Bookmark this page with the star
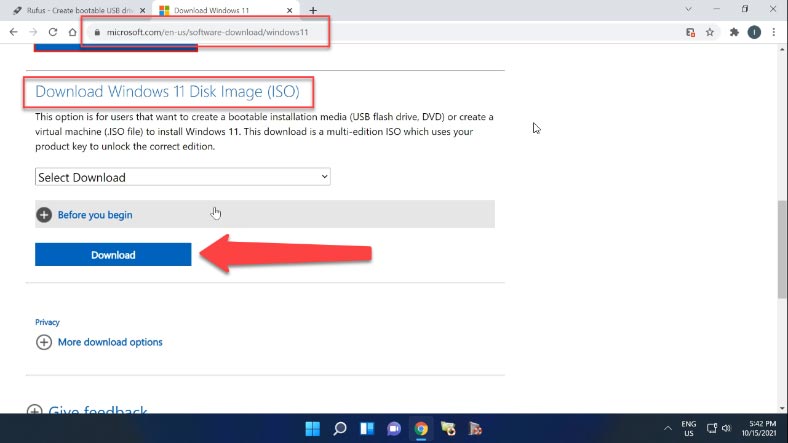The width and height of the screenshot is (788, 443). (710, 32)
